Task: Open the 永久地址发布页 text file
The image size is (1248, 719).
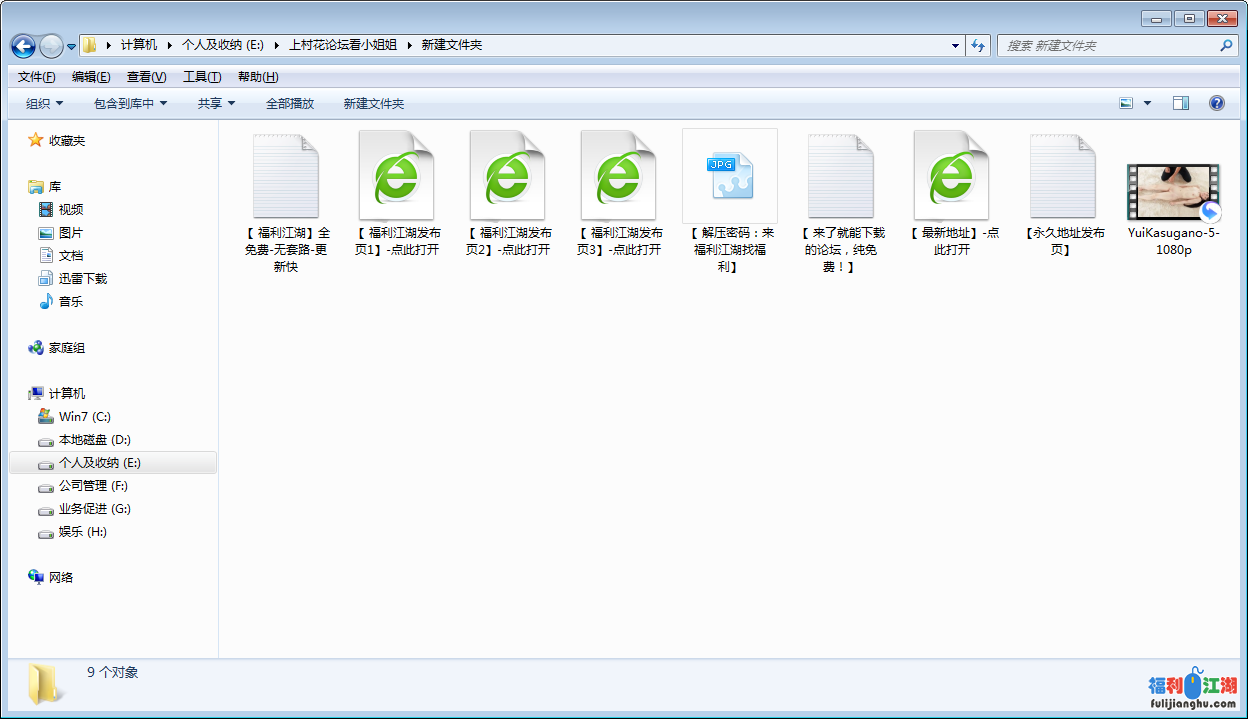Action: [x=1063, y=176]
